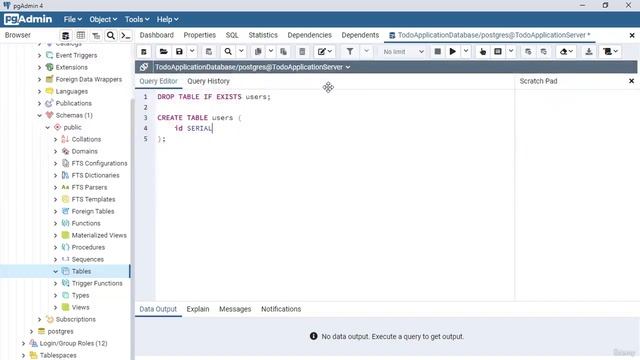
Task: Click the Paste icon in query toolbar
Action: point(284,51)
